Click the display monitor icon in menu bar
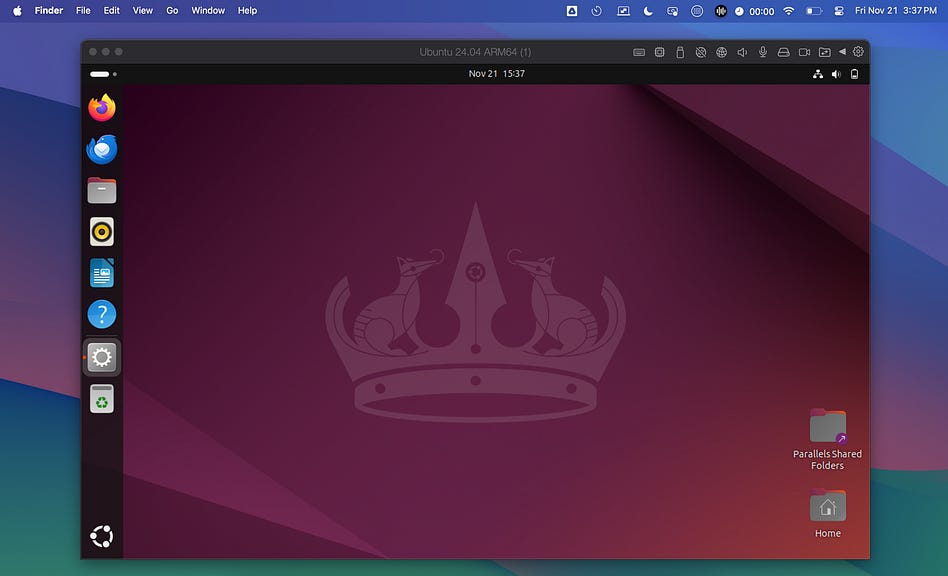 tap(623, 11)
